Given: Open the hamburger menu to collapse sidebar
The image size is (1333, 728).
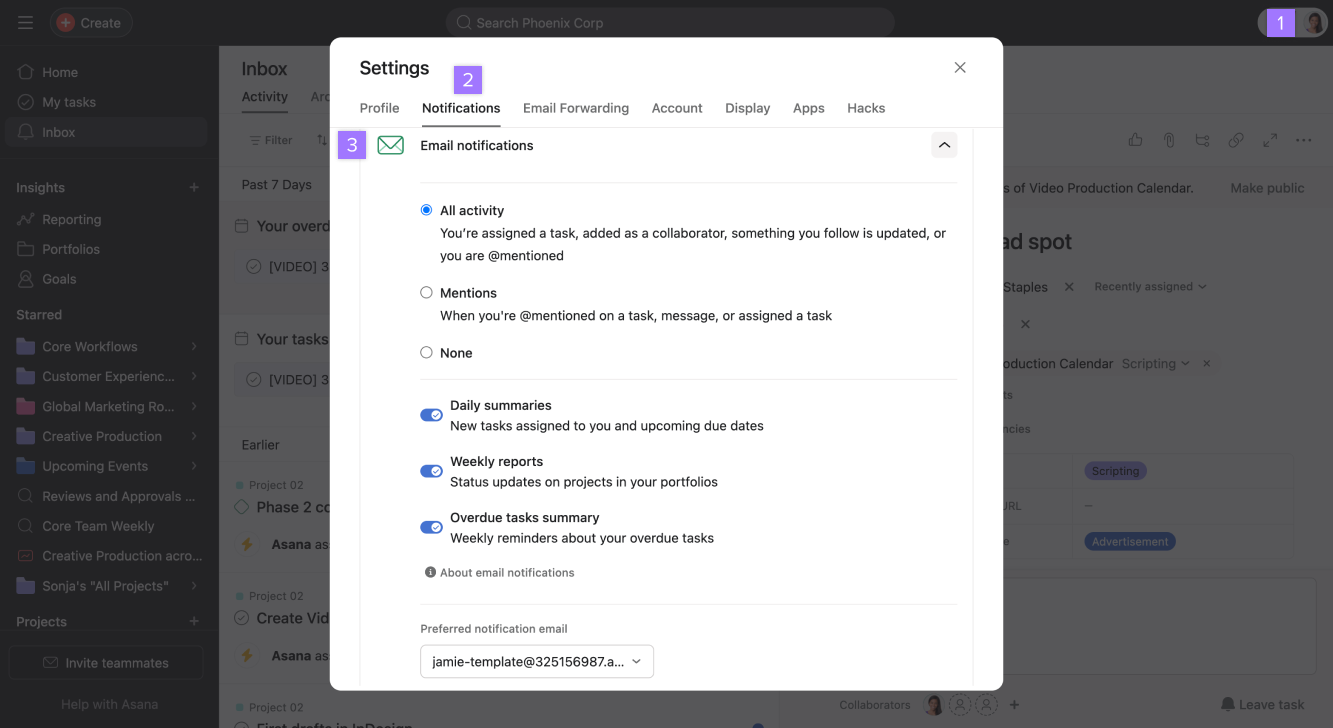Looking at the screenshot, I should pyautogui.click(x=24, y=22).
